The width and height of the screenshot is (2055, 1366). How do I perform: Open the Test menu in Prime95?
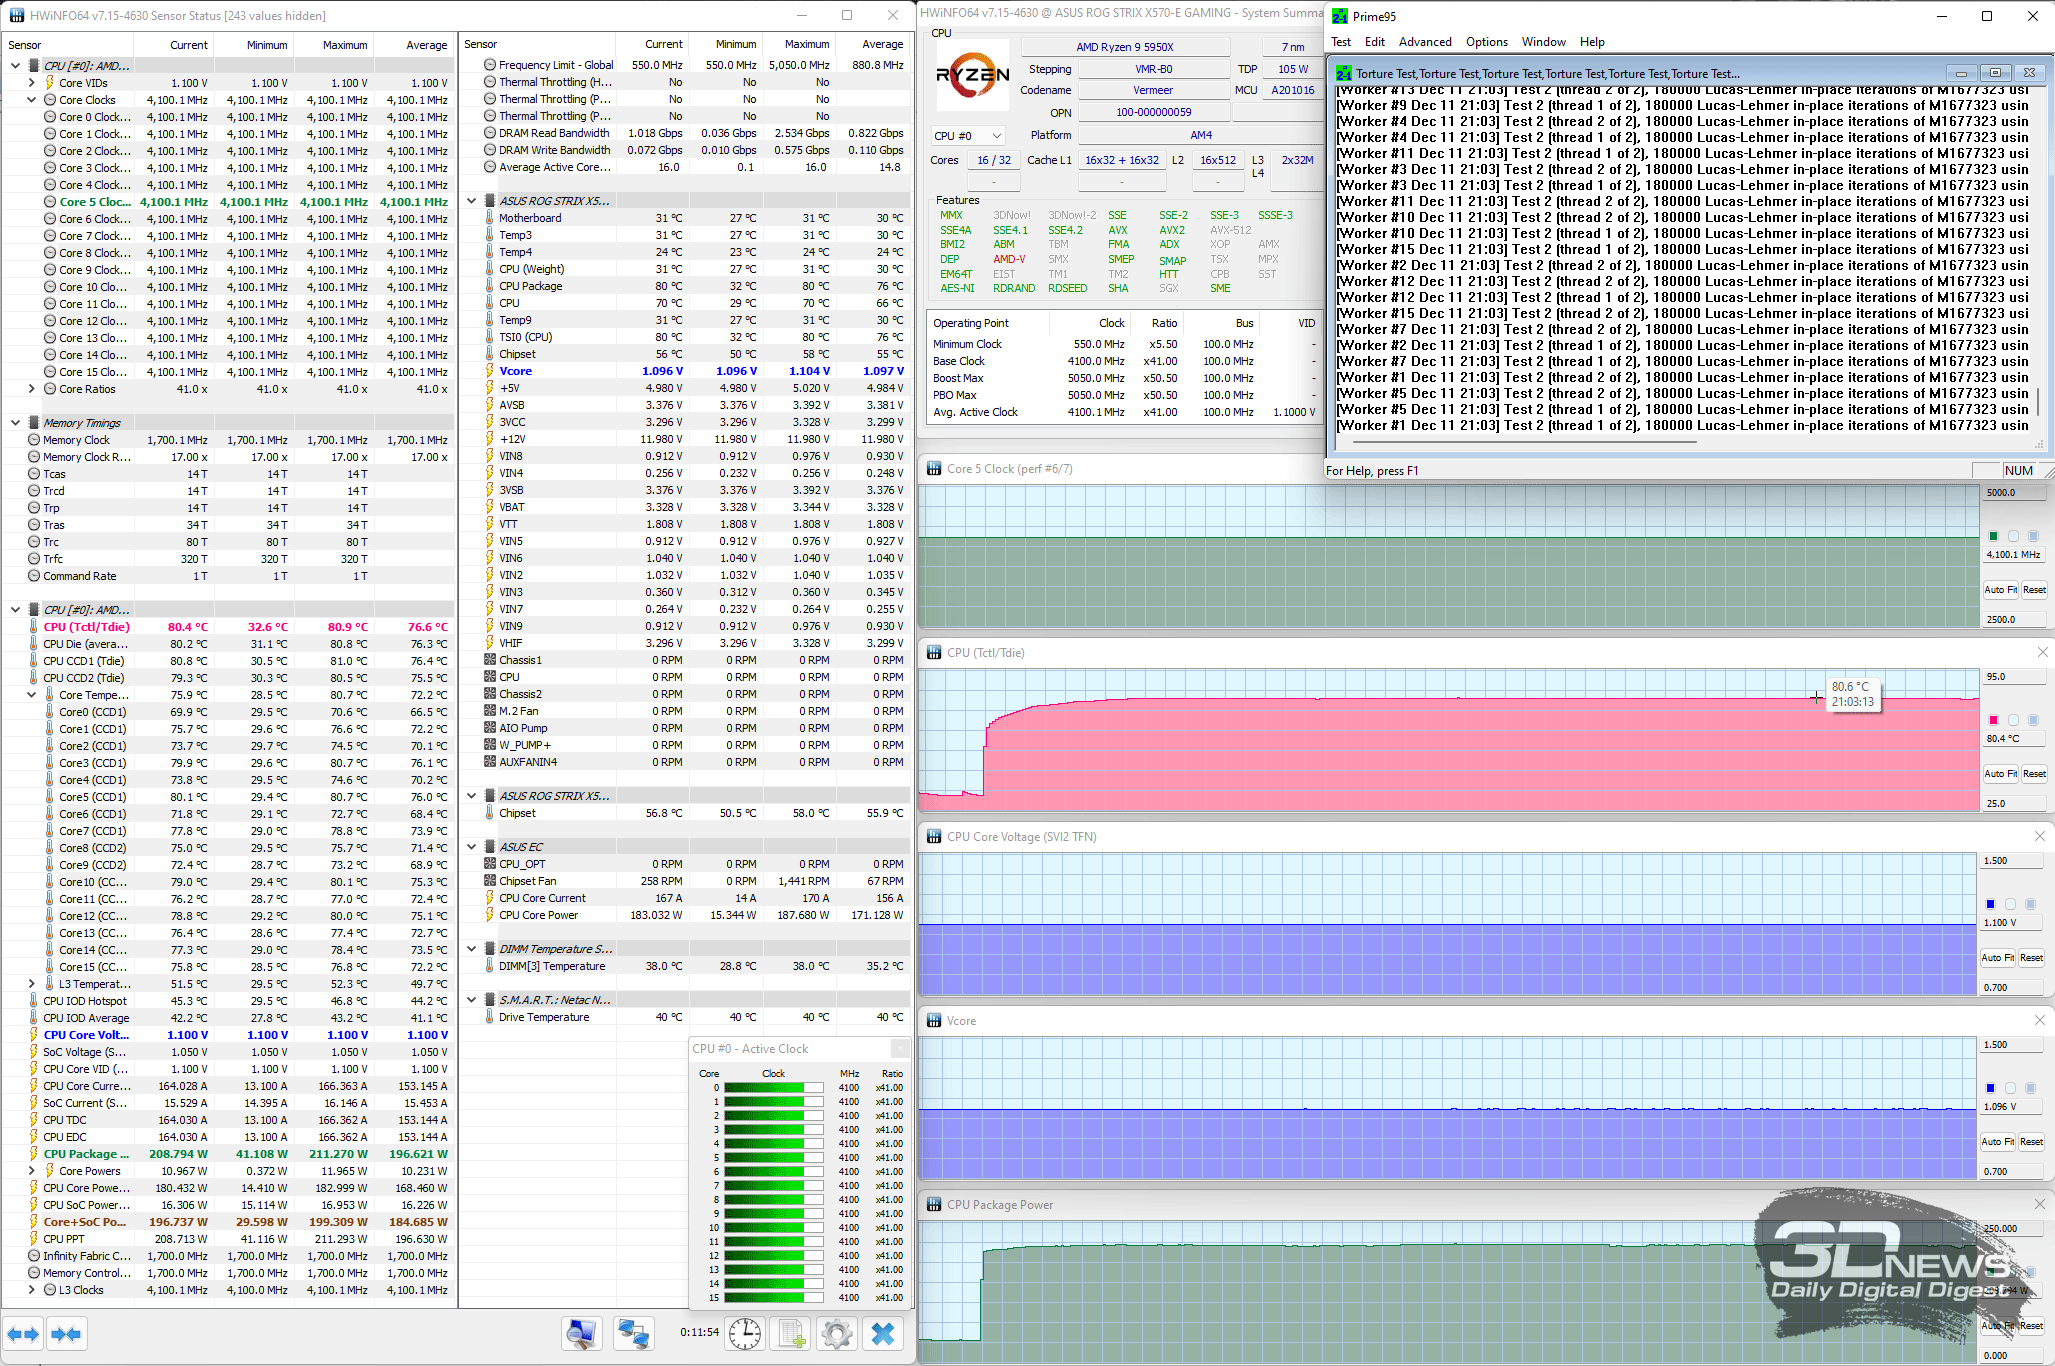click(1341, 42)
